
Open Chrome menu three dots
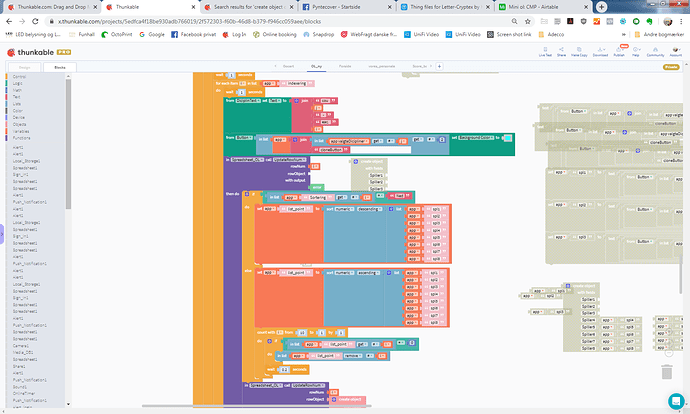(681, 21)
